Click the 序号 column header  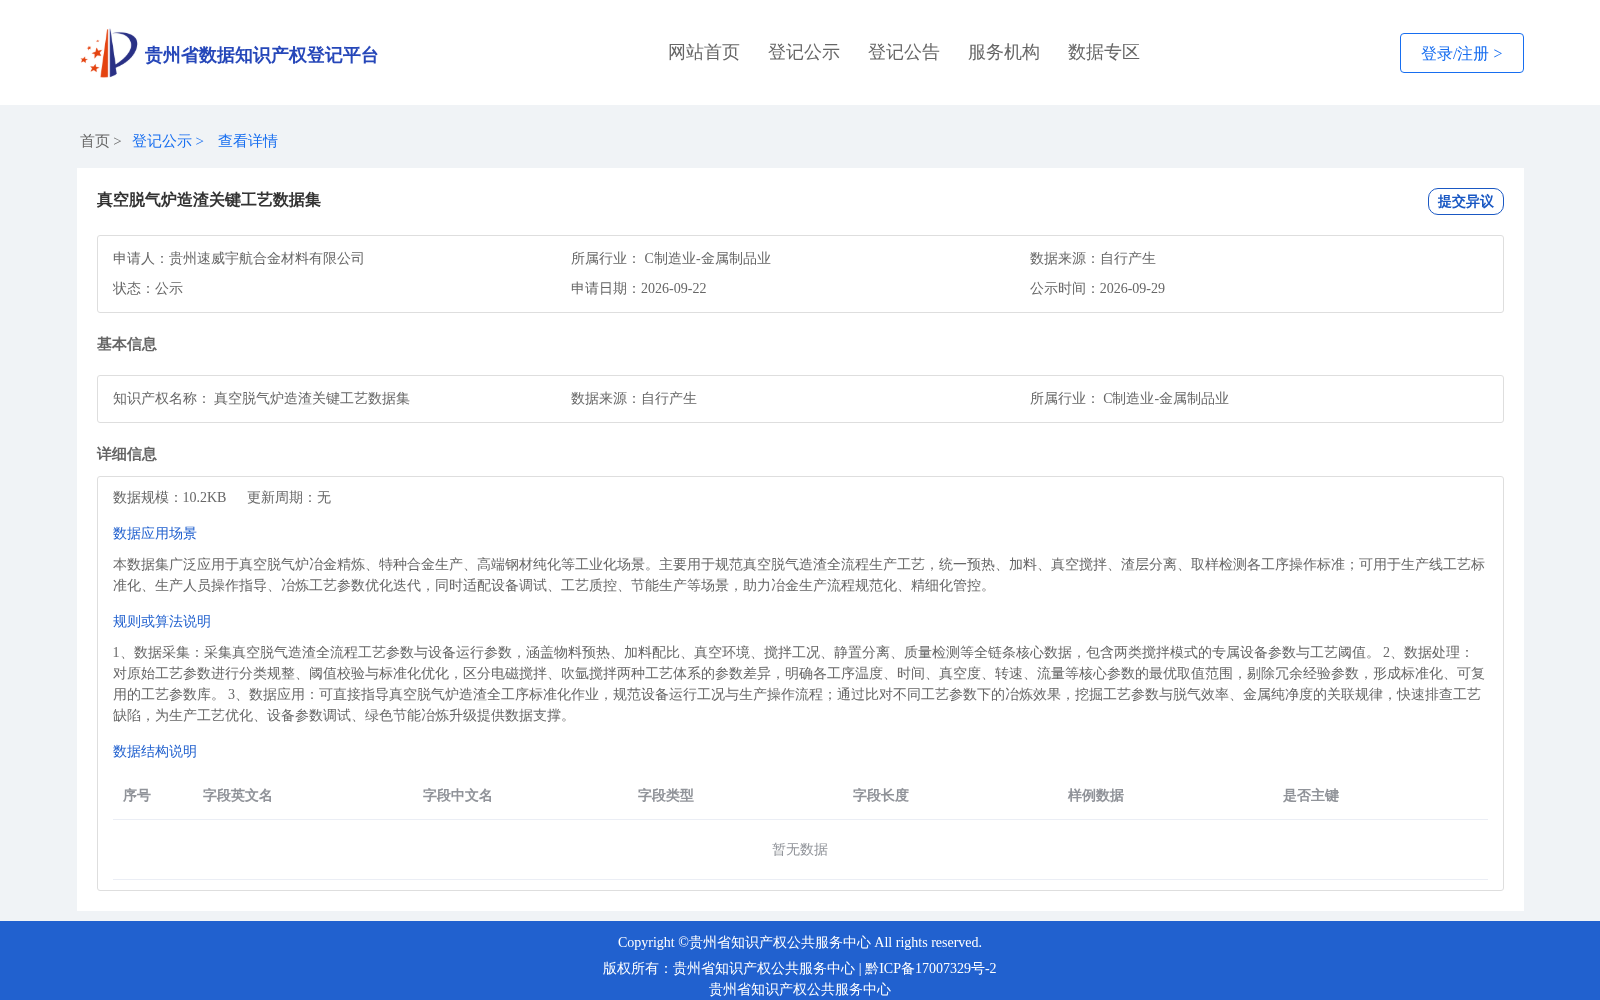[137, 796]
